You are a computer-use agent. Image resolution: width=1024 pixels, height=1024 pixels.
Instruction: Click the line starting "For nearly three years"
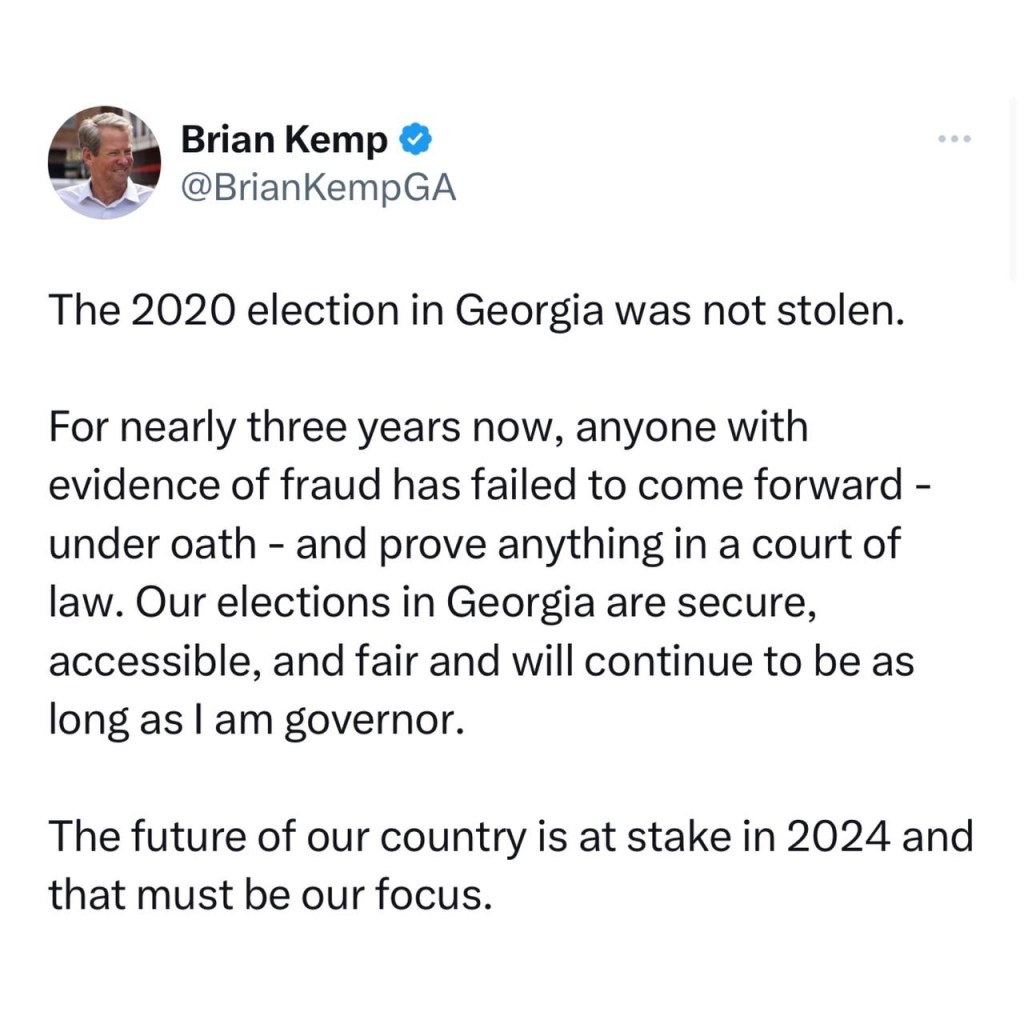click(428, 429)
